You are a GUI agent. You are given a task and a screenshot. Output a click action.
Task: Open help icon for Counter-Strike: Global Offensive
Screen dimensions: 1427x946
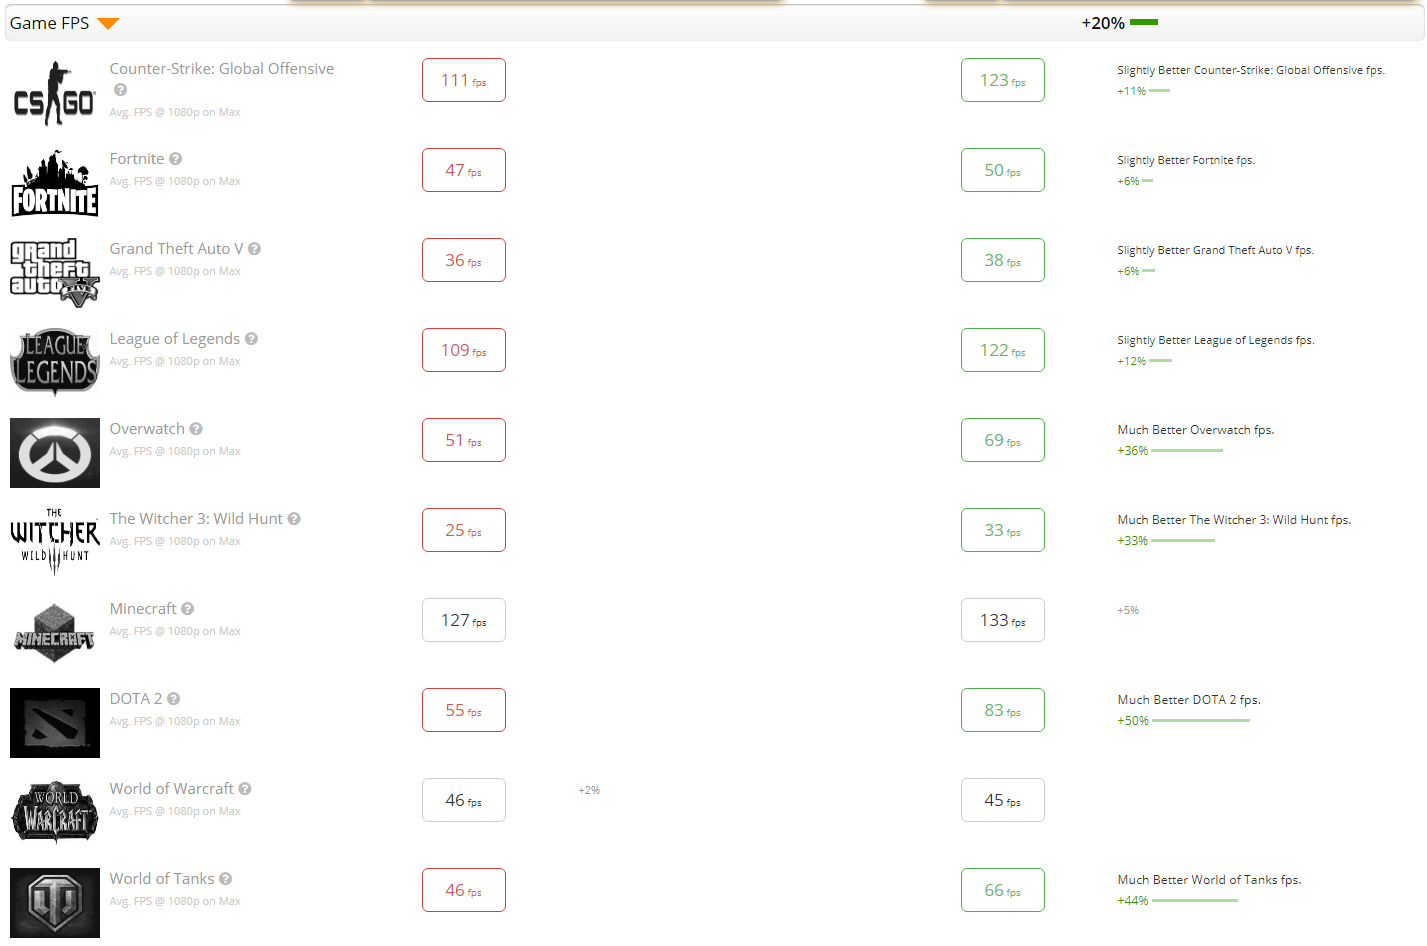click(120, 90)
